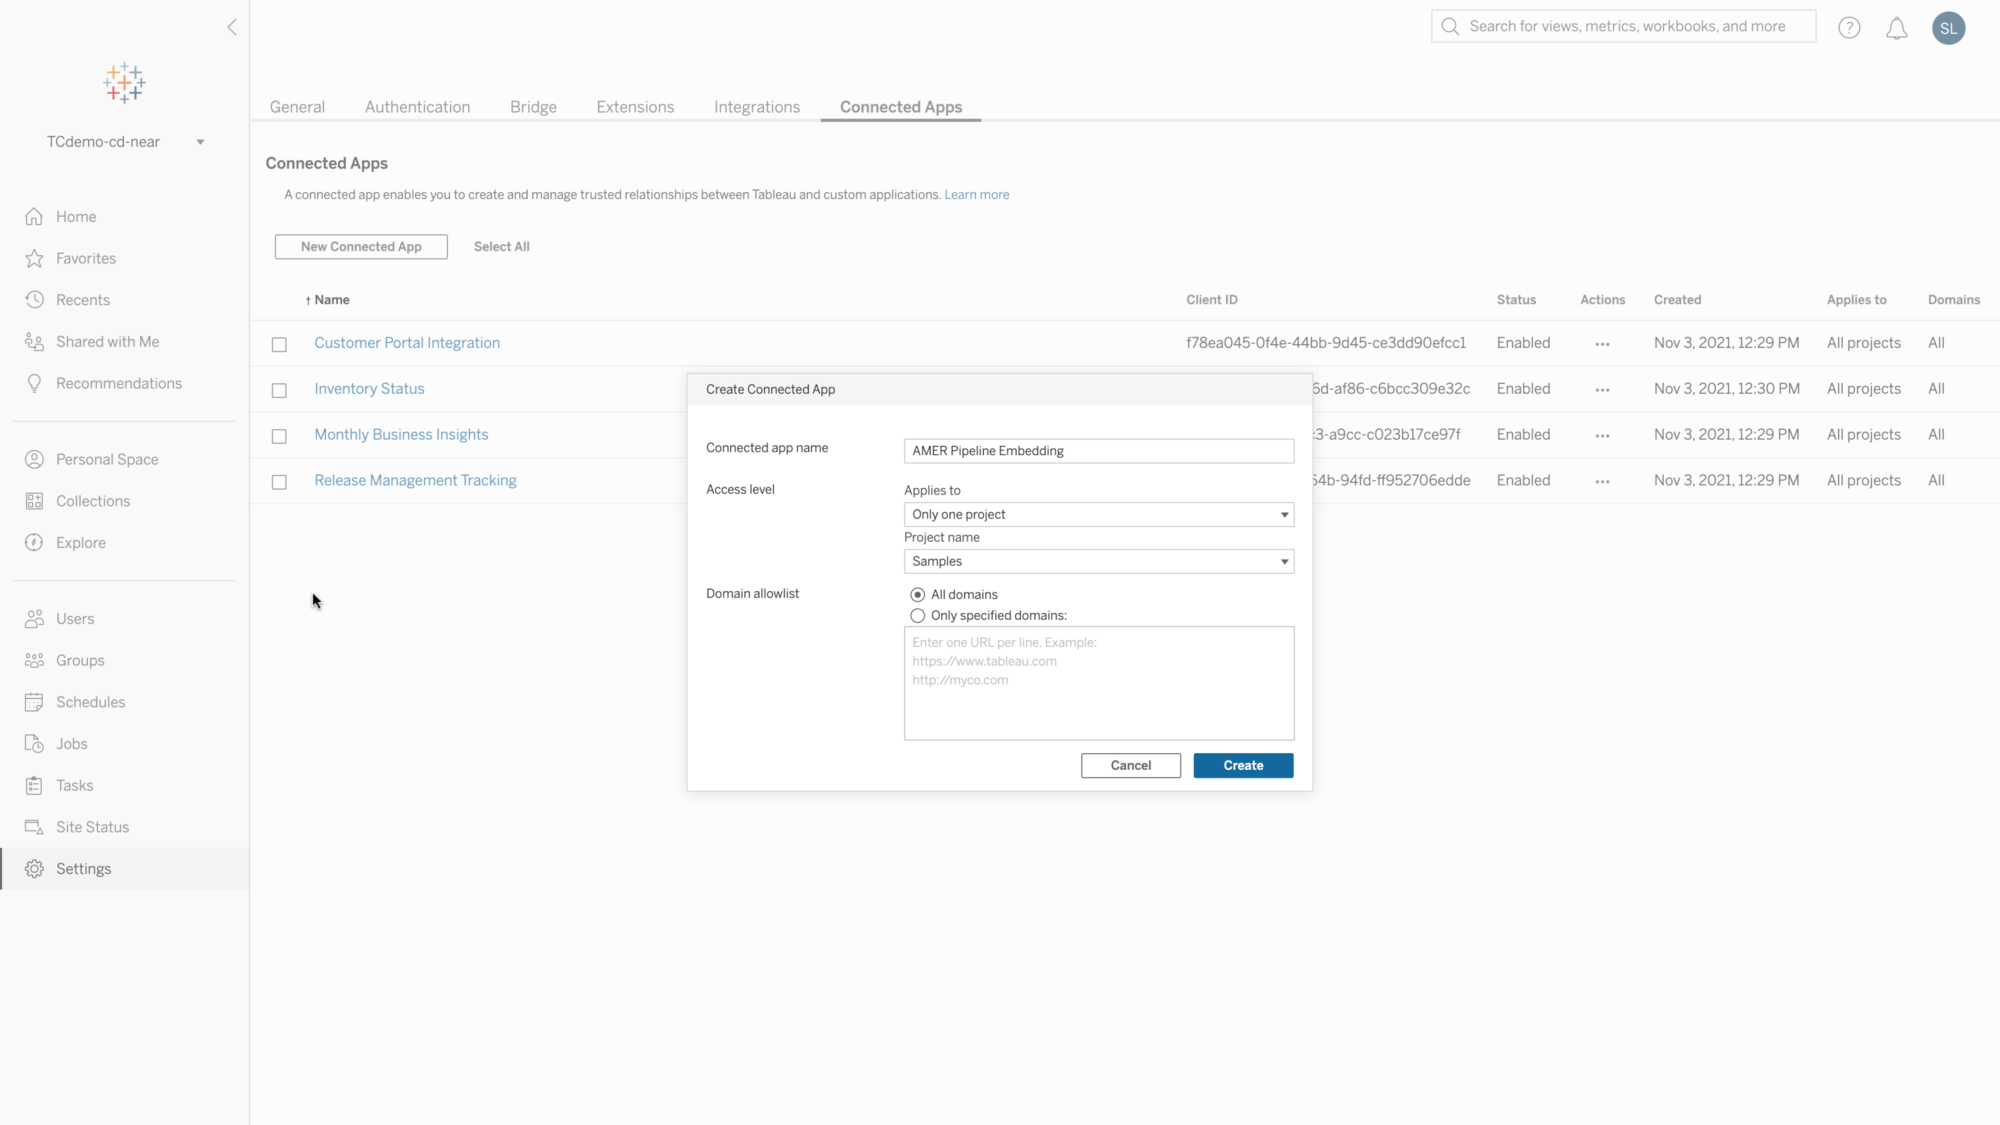Check the Inventory Status row checkbox
The width and height of the screenshot is (2000, 1125).
coord(279,389)
